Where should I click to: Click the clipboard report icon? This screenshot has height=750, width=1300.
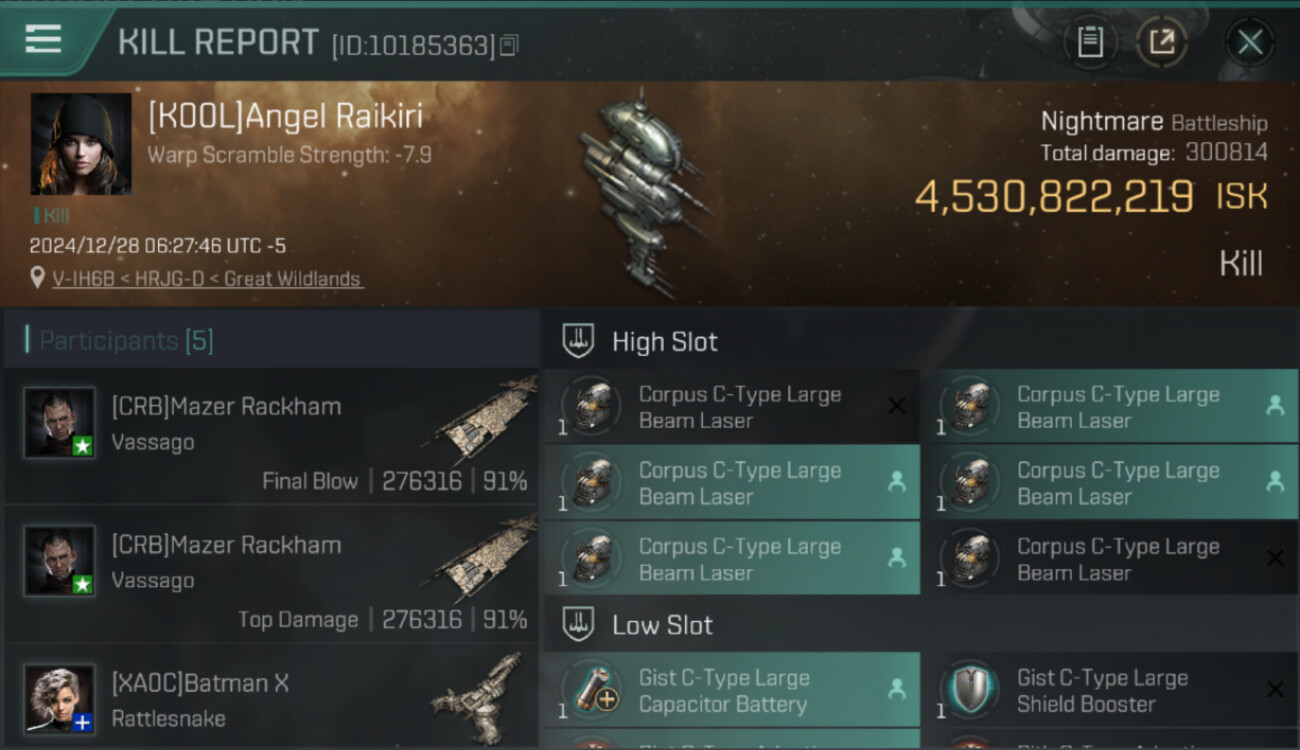click(x=1090, y=42)
